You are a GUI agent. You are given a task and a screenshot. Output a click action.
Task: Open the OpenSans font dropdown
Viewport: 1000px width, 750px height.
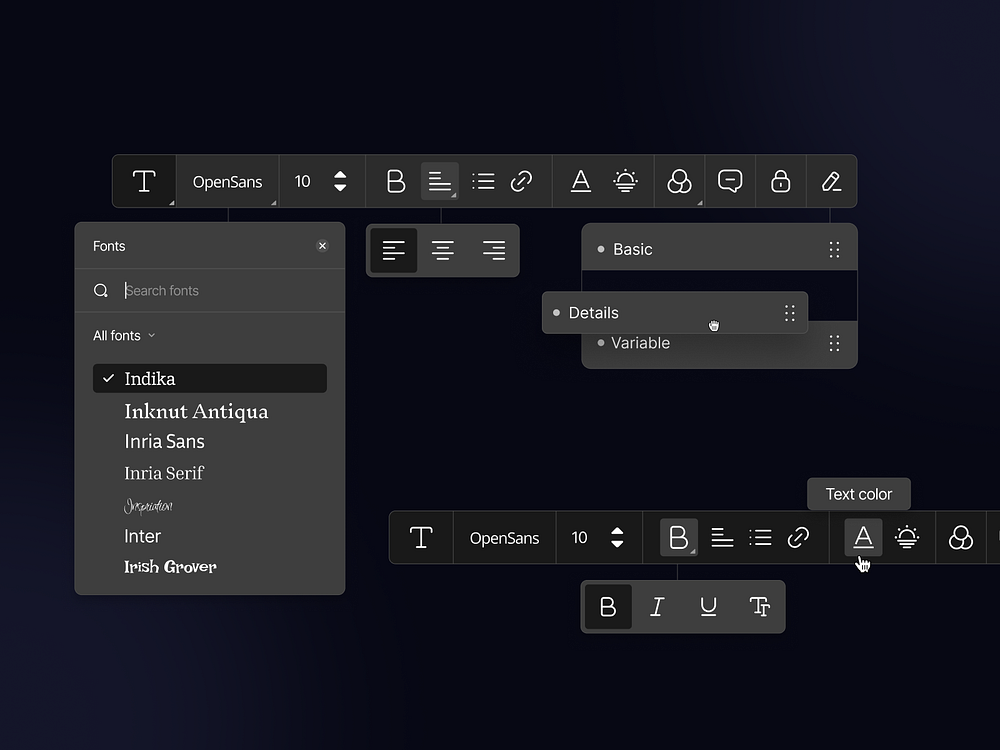[x=227, y=181]
